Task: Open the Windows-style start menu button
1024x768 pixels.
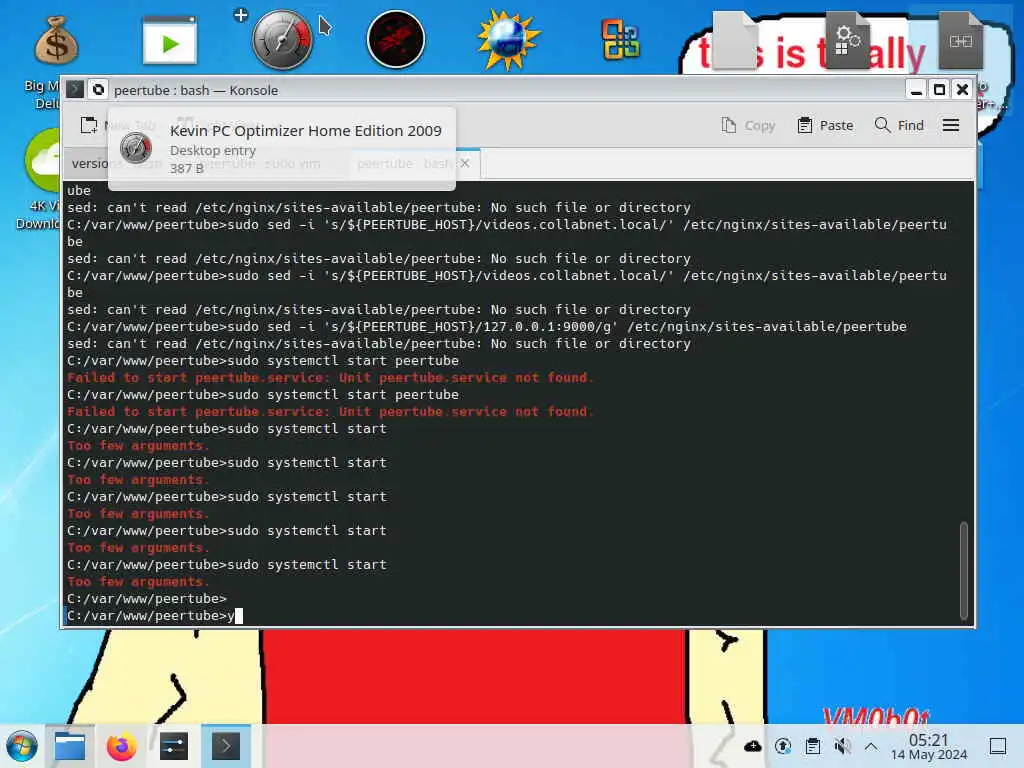Action: 22,746
